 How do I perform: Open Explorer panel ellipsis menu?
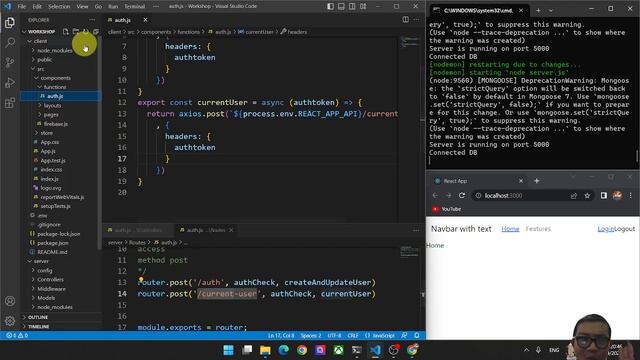[x=92, y=20]
